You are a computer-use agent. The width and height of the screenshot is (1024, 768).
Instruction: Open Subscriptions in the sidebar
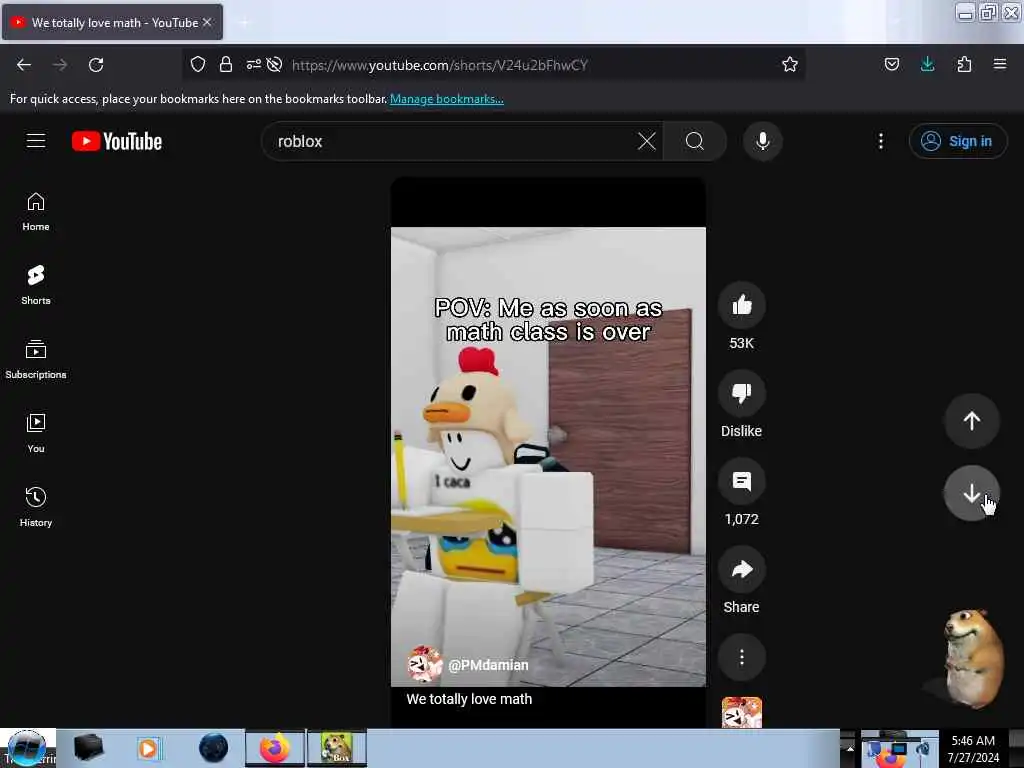click(36, 359)
